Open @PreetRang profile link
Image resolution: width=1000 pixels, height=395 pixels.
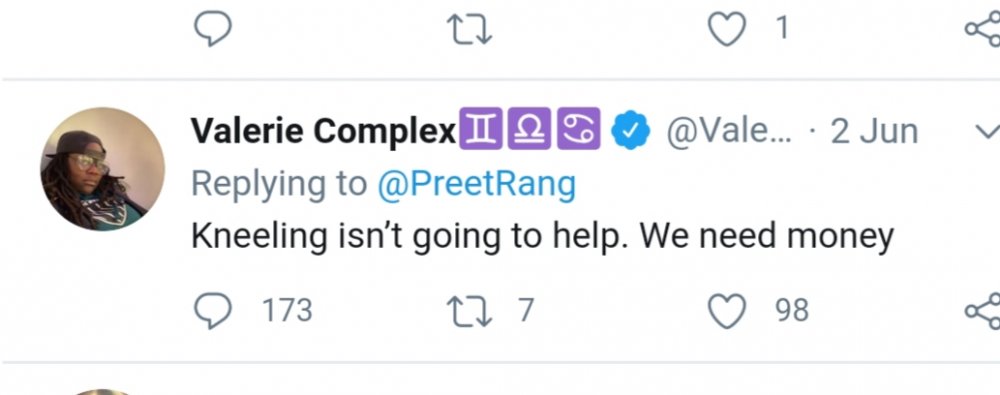point(476,184)
